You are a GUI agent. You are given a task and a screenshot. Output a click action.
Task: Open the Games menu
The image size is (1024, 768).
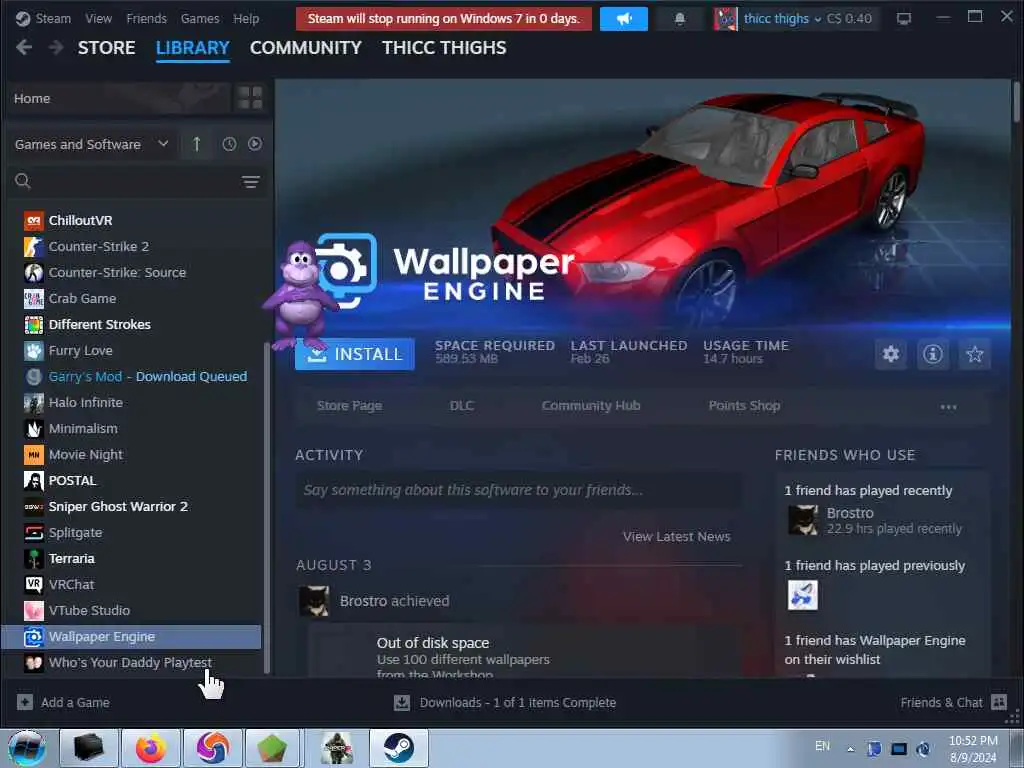click(200, 18)
